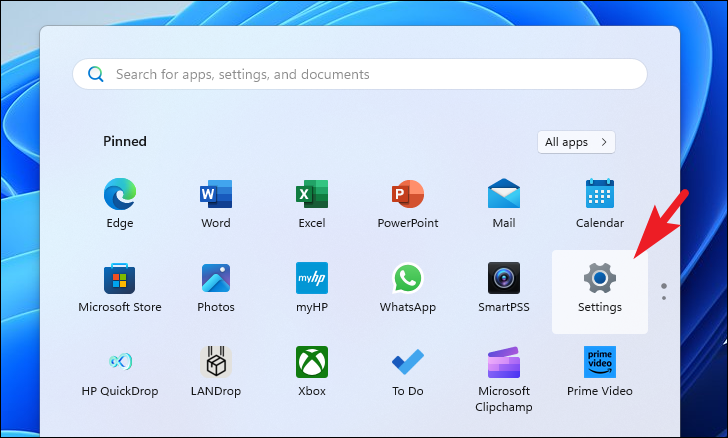Open the myHP app

click(312, 288)
